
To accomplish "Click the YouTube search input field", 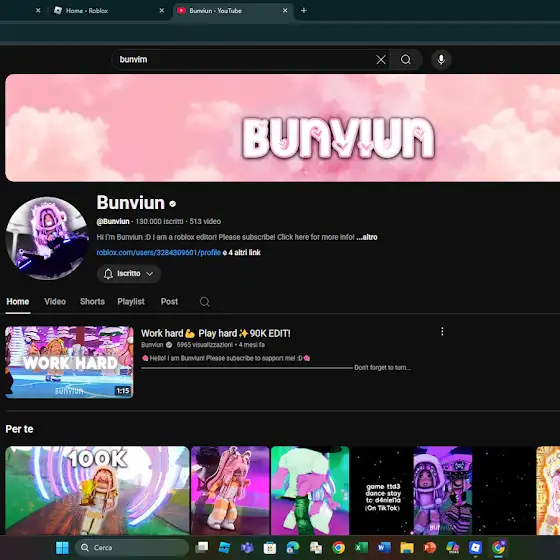I will point(246,60).
